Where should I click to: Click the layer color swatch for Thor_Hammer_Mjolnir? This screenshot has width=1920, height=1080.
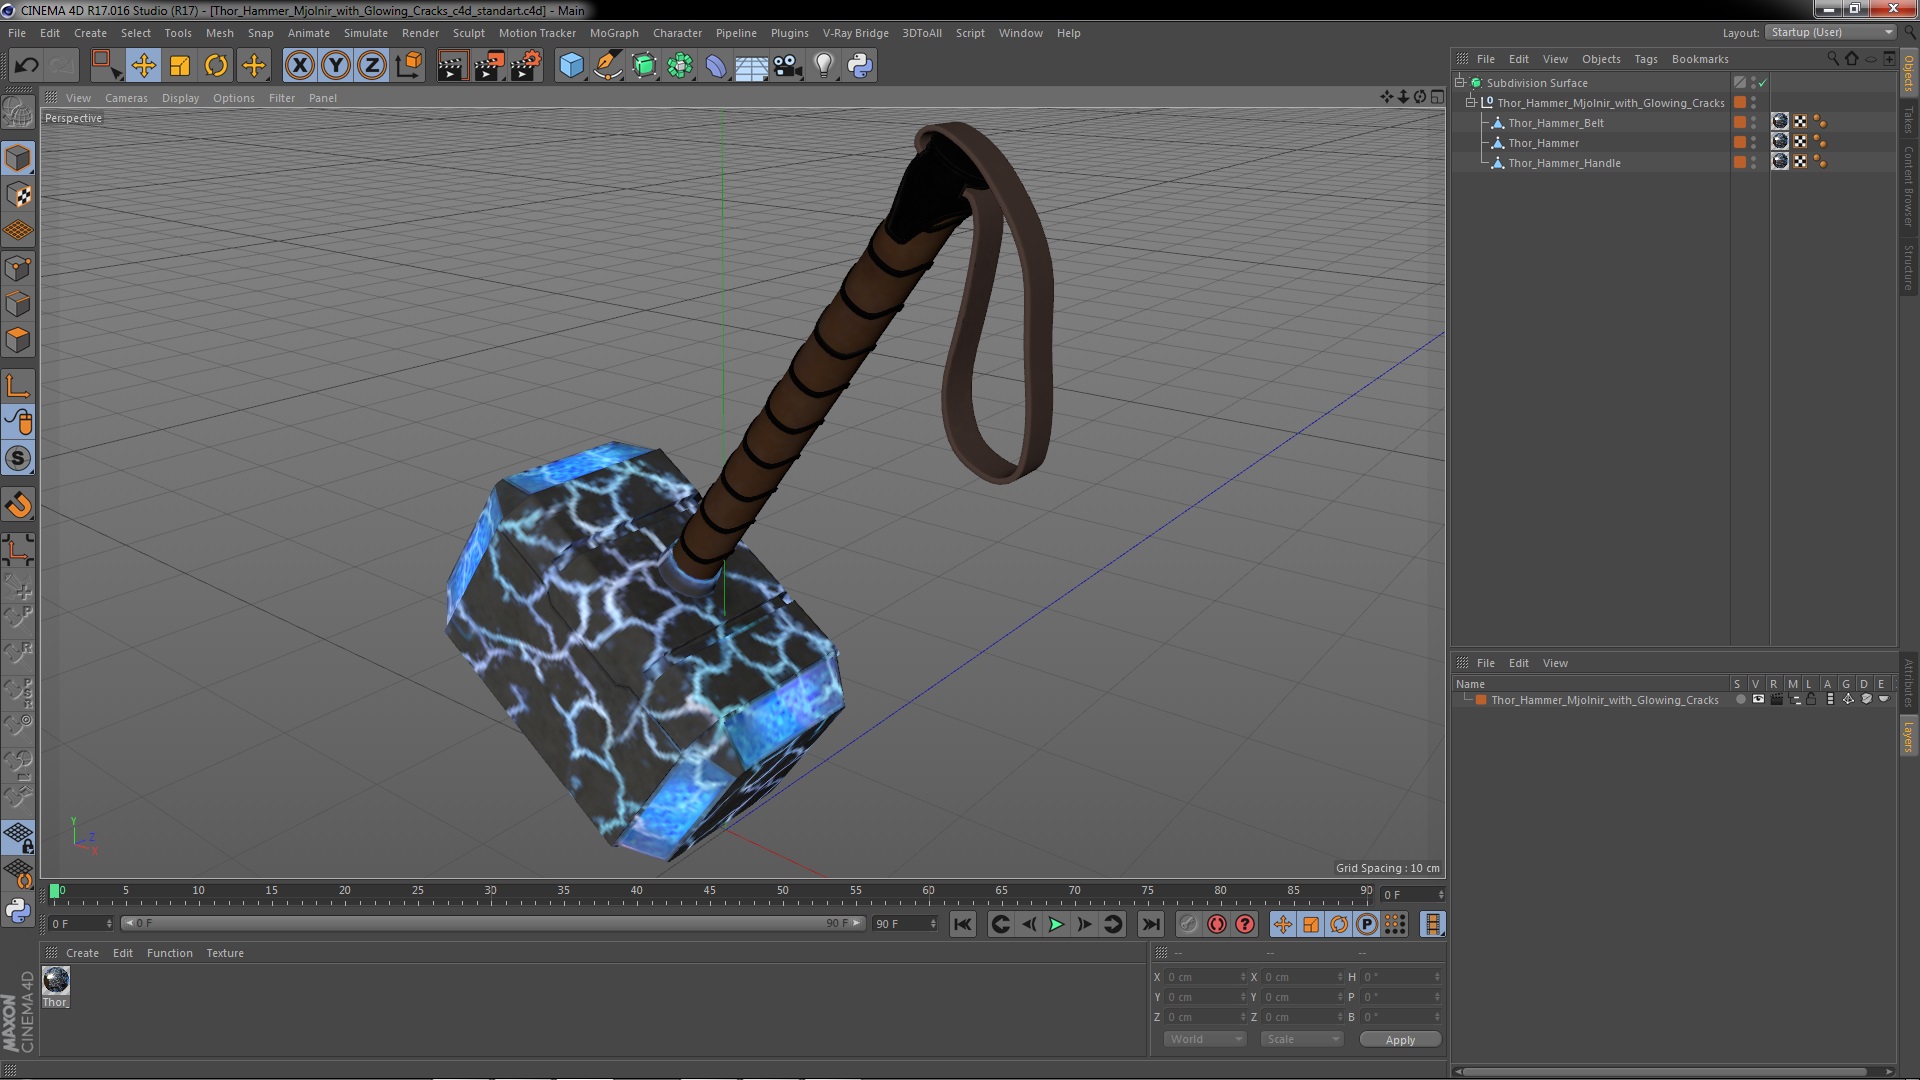(1481, 700)
